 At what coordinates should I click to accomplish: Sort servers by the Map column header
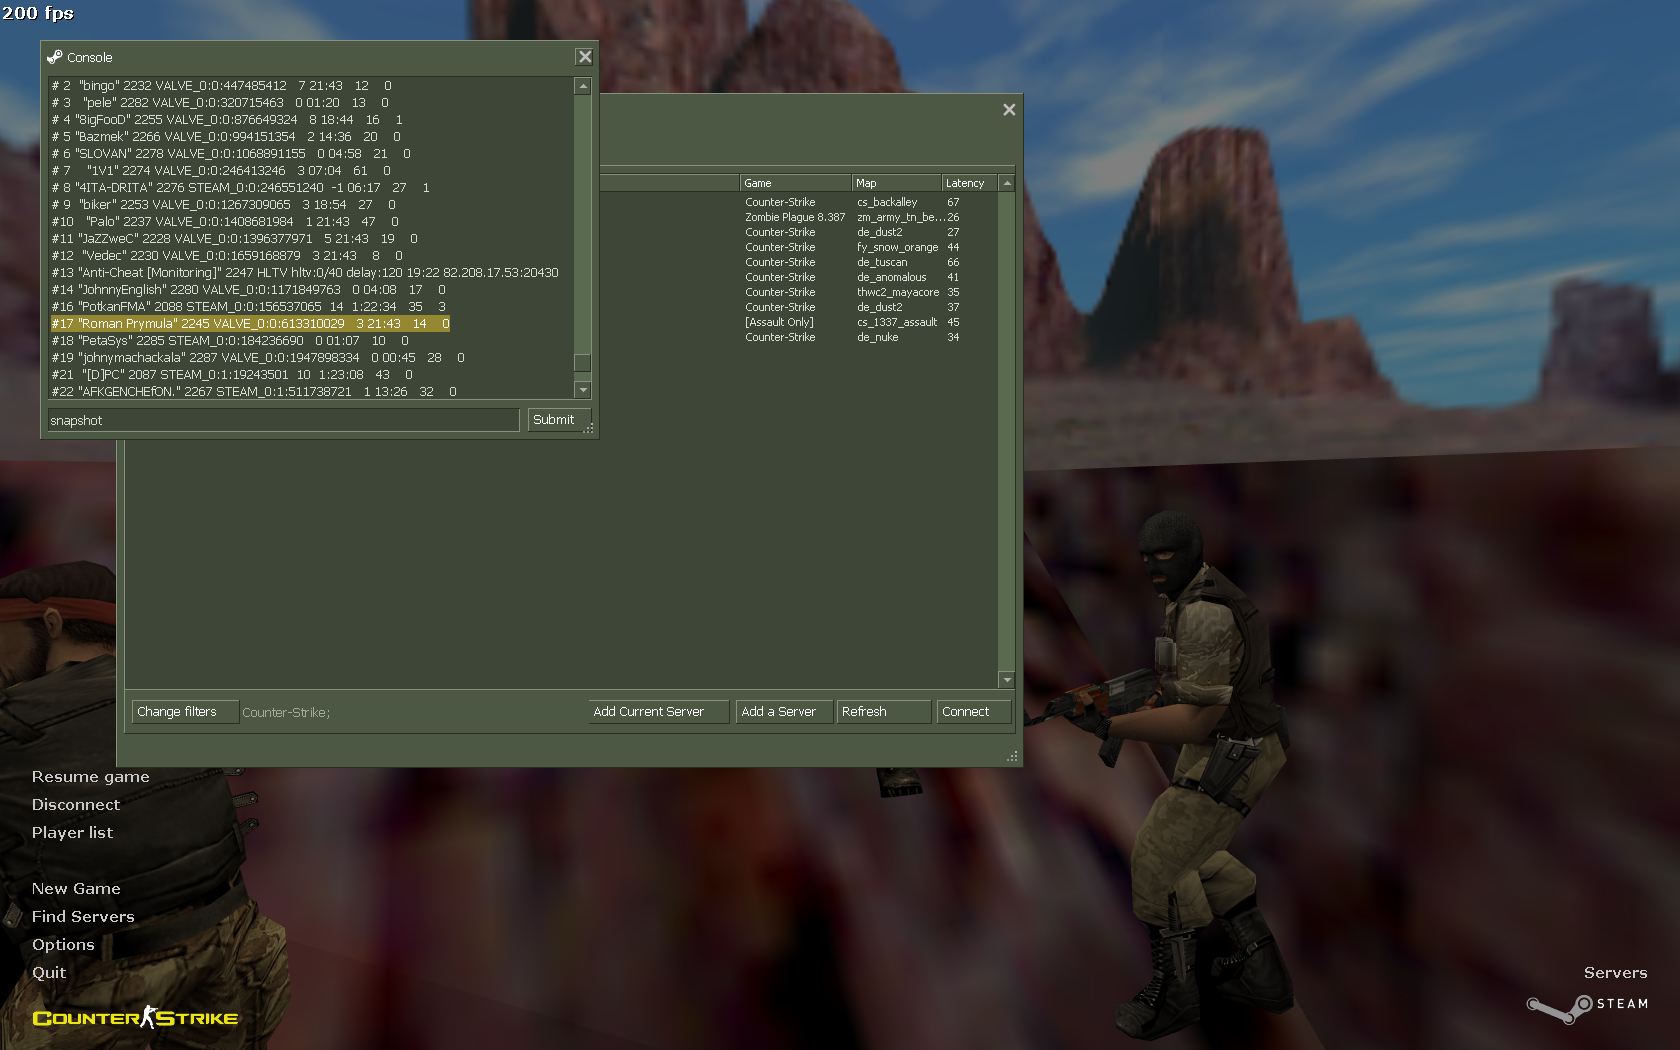click(896, 183)
